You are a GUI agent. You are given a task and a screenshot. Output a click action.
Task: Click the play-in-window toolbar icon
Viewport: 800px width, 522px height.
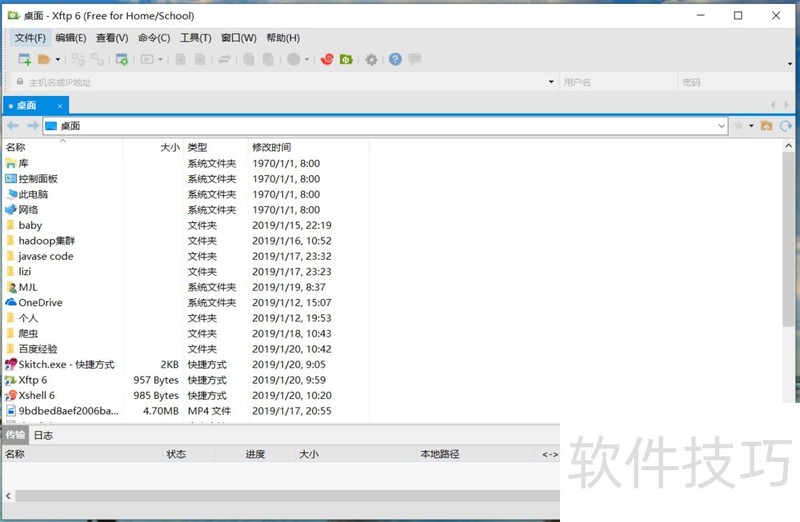147,59
